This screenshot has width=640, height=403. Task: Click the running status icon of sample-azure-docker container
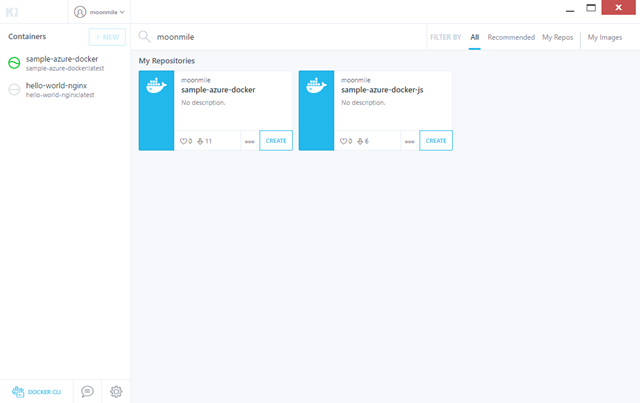14,63
